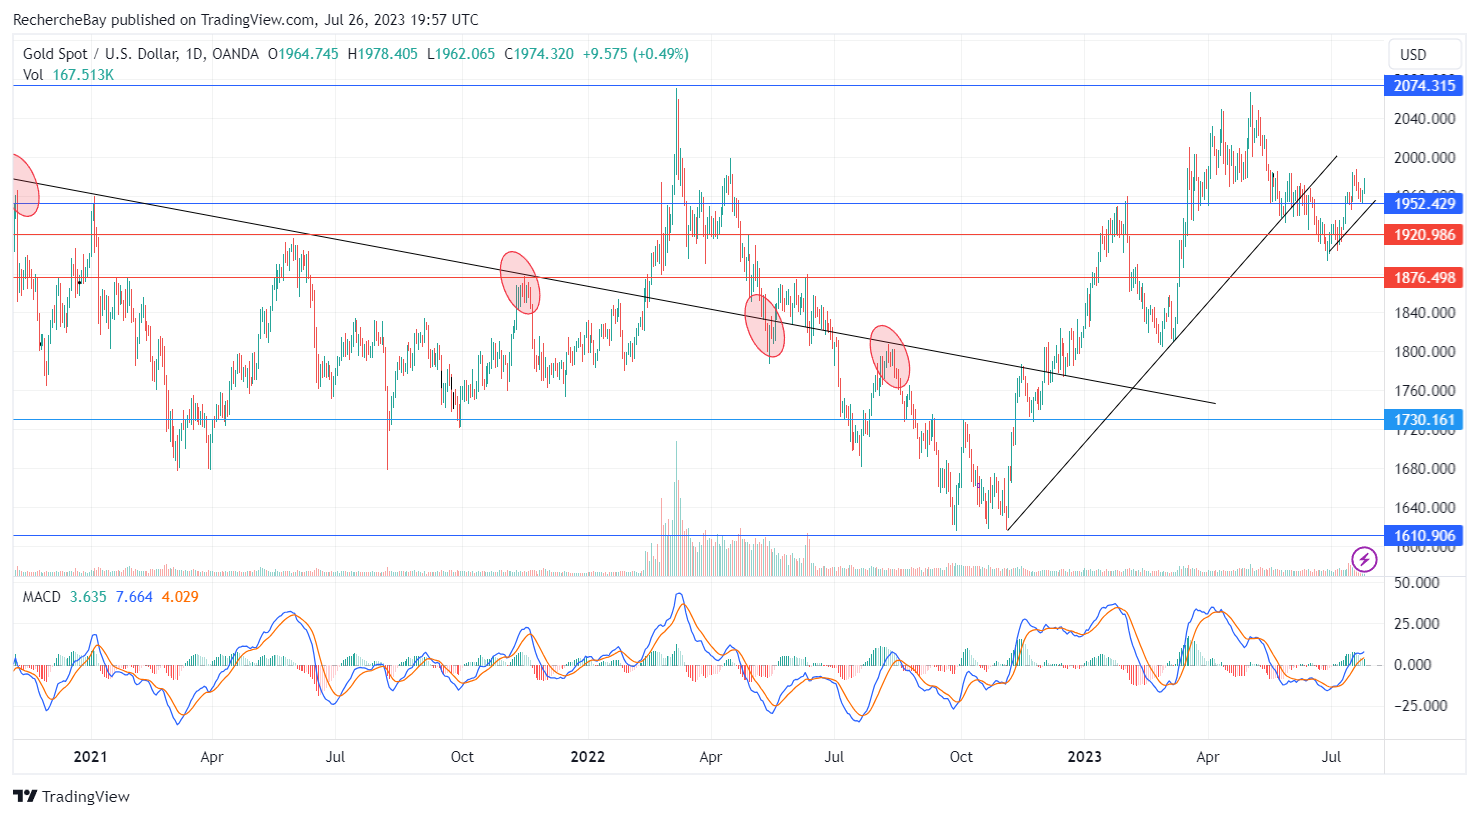Select the red ellipse marker near May 2022
The height and width of the screenshot is (818, 1479).
(765, 326)
